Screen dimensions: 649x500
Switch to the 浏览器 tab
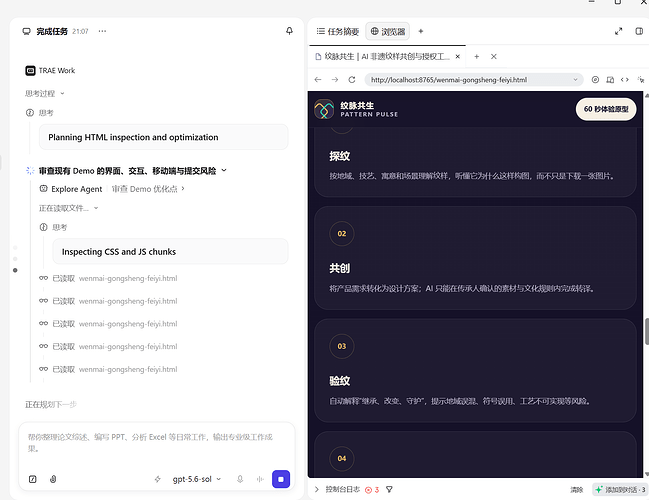[387, 31]
